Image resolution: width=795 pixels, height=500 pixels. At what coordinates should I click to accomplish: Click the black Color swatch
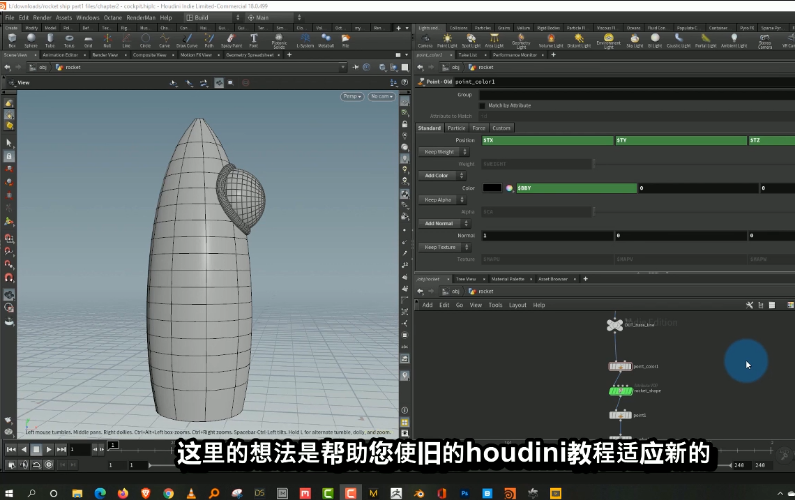[492, 188]
